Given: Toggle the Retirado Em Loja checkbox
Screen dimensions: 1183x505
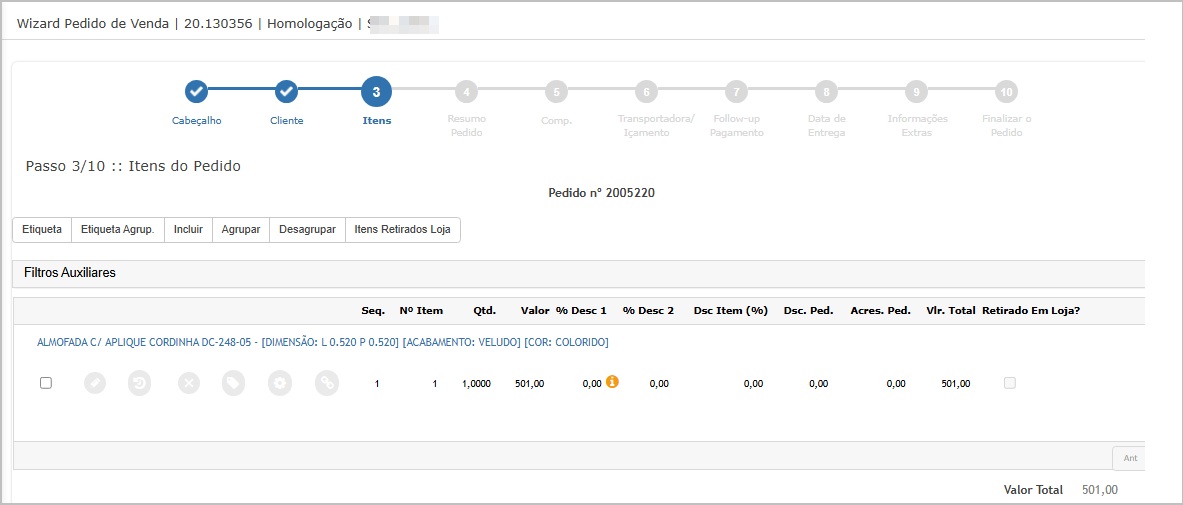Looking at the screenshot, I should [1009, 383].
